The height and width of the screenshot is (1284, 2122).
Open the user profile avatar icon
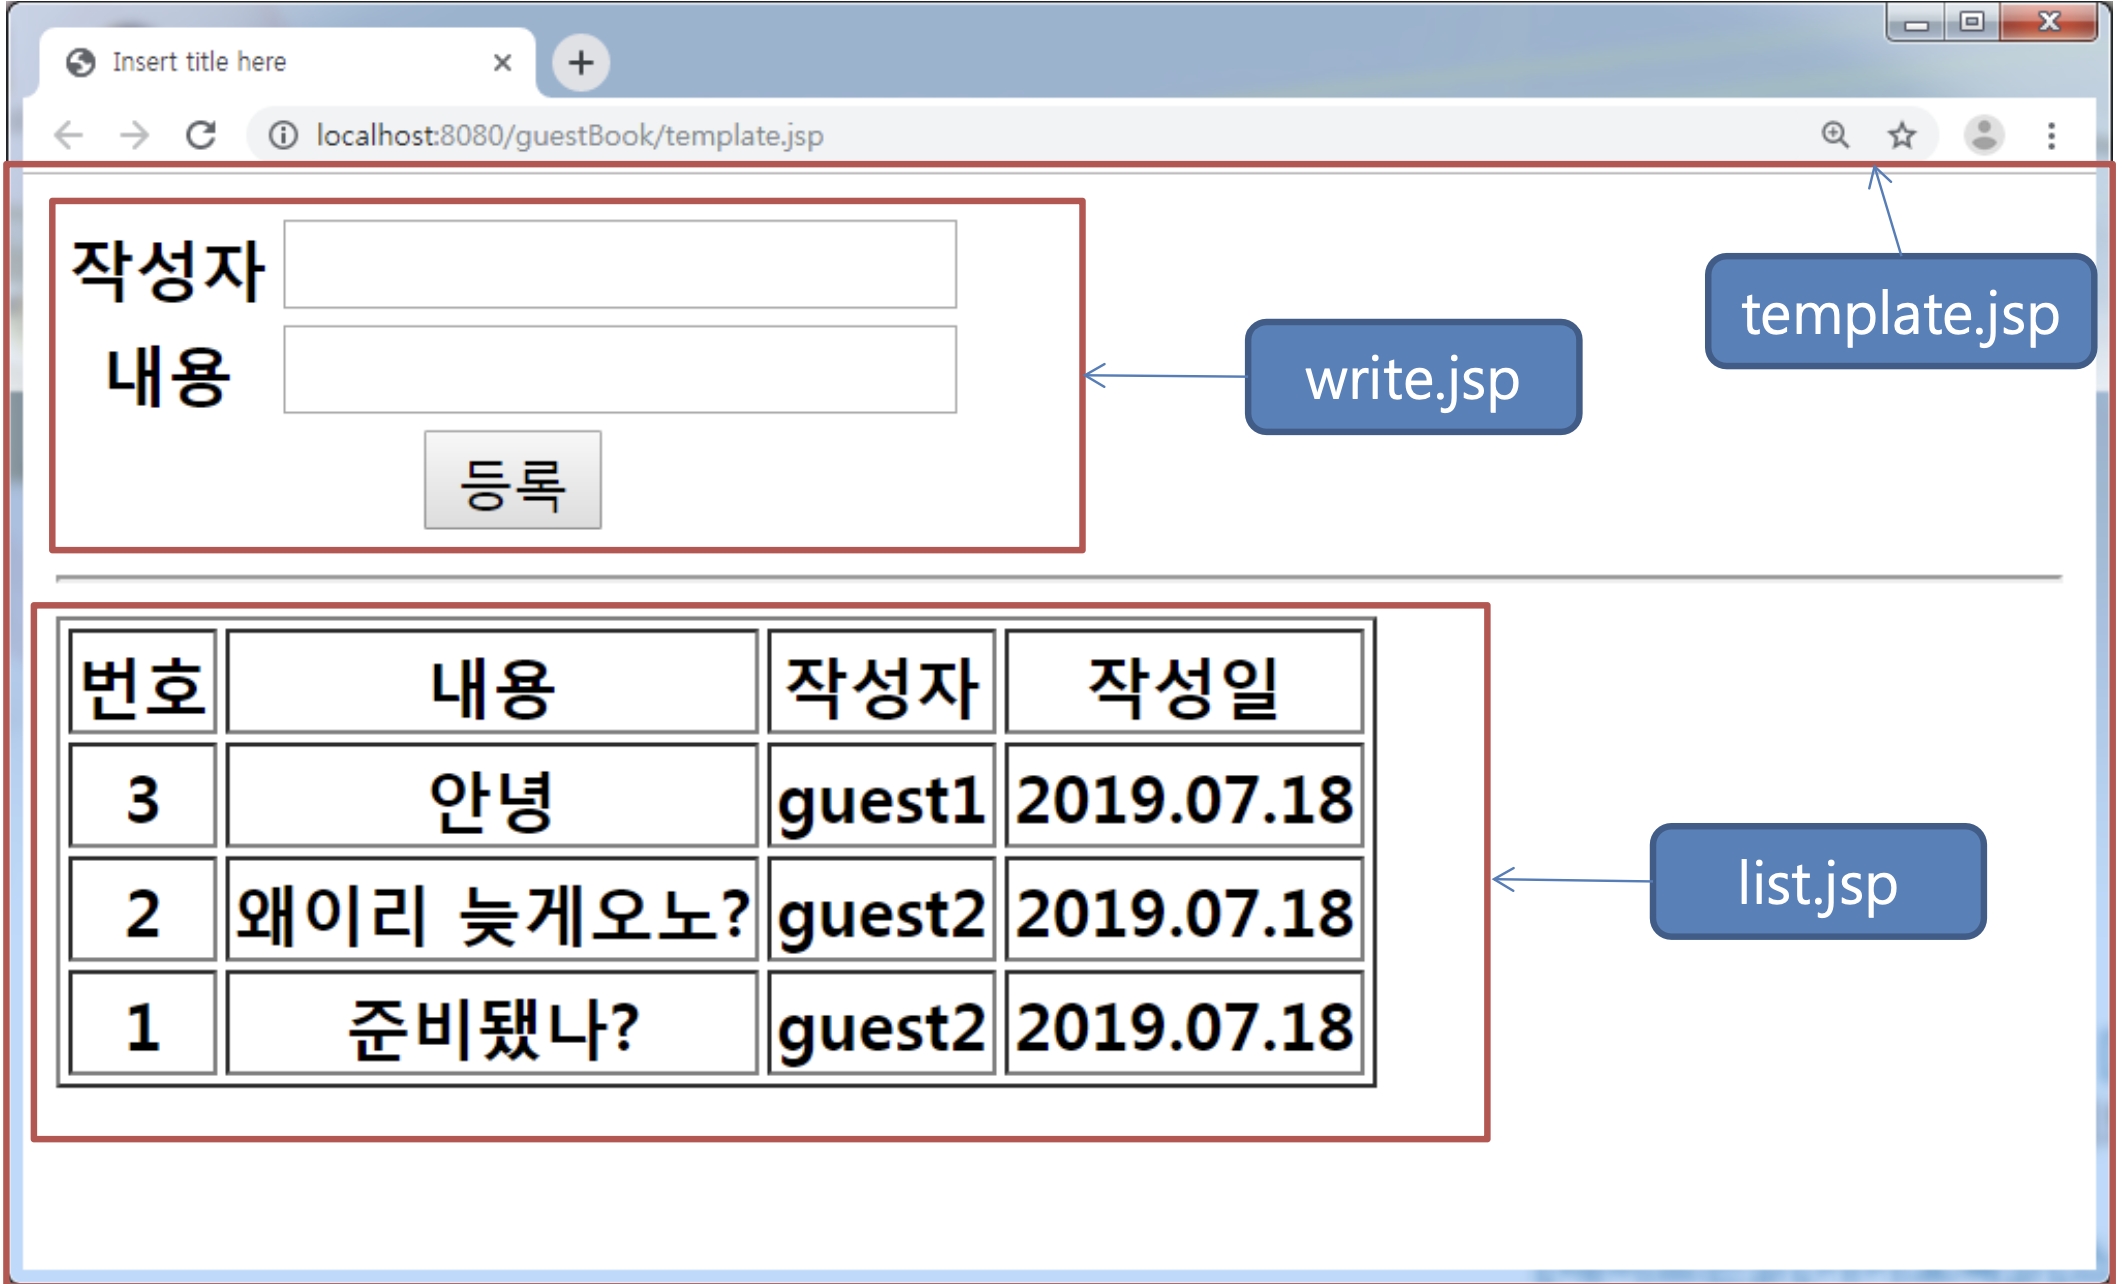click(x=1984, y=135)
